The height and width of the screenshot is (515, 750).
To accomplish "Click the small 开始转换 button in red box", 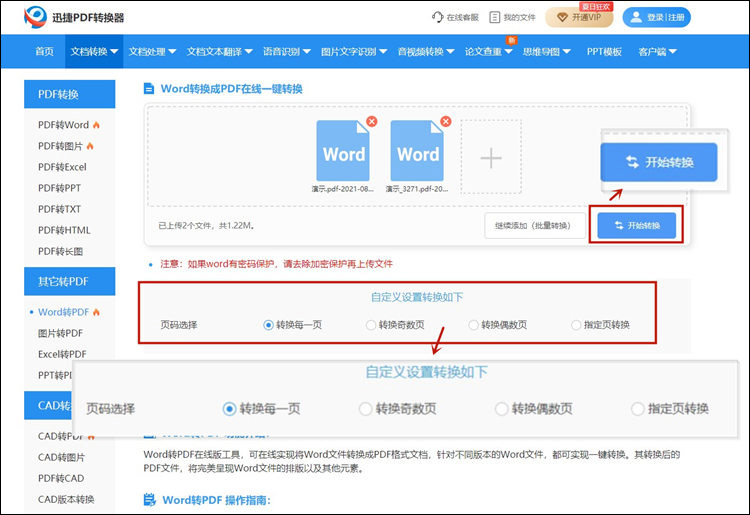I will point(637,225).
